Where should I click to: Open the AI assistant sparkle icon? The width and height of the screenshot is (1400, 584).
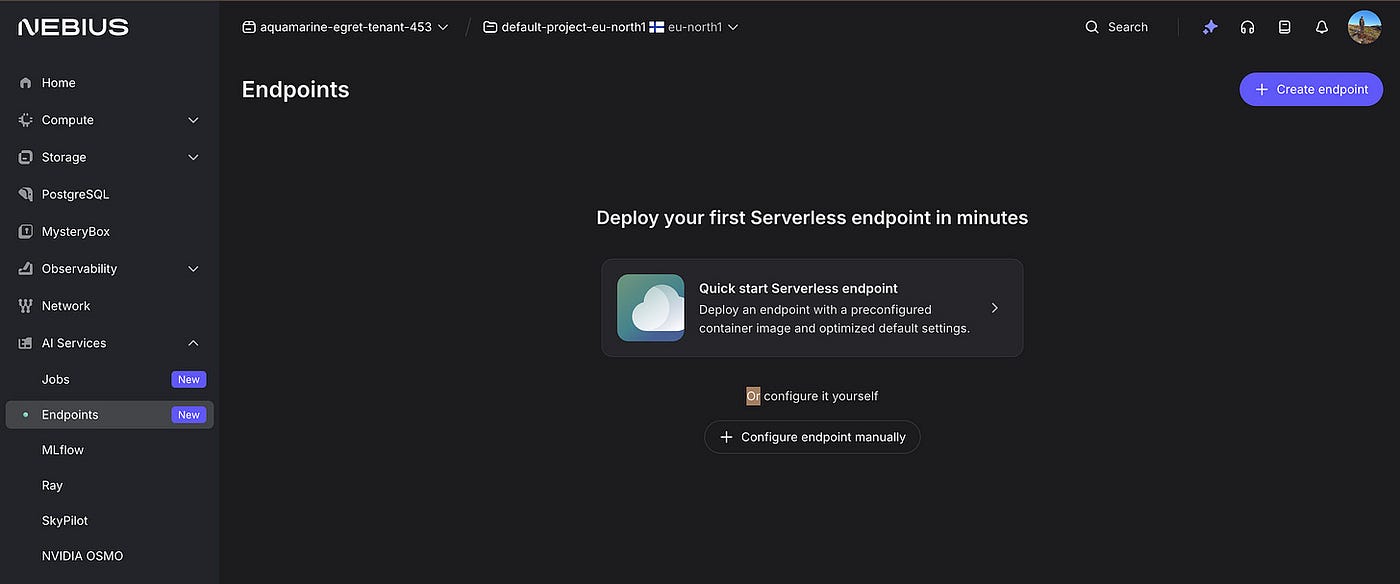[x=1210, y=27]
